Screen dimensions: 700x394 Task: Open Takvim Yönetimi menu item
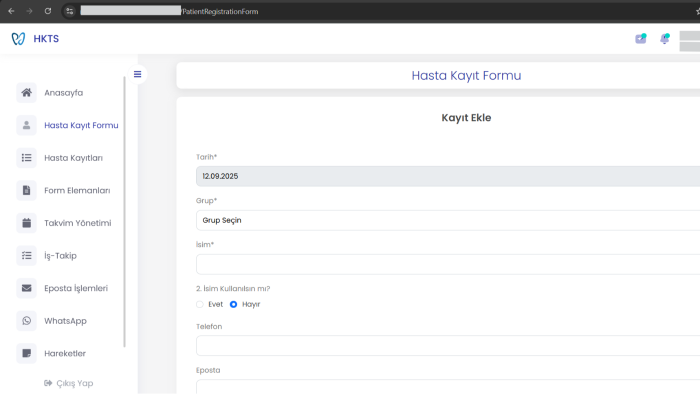coord(78,223)
